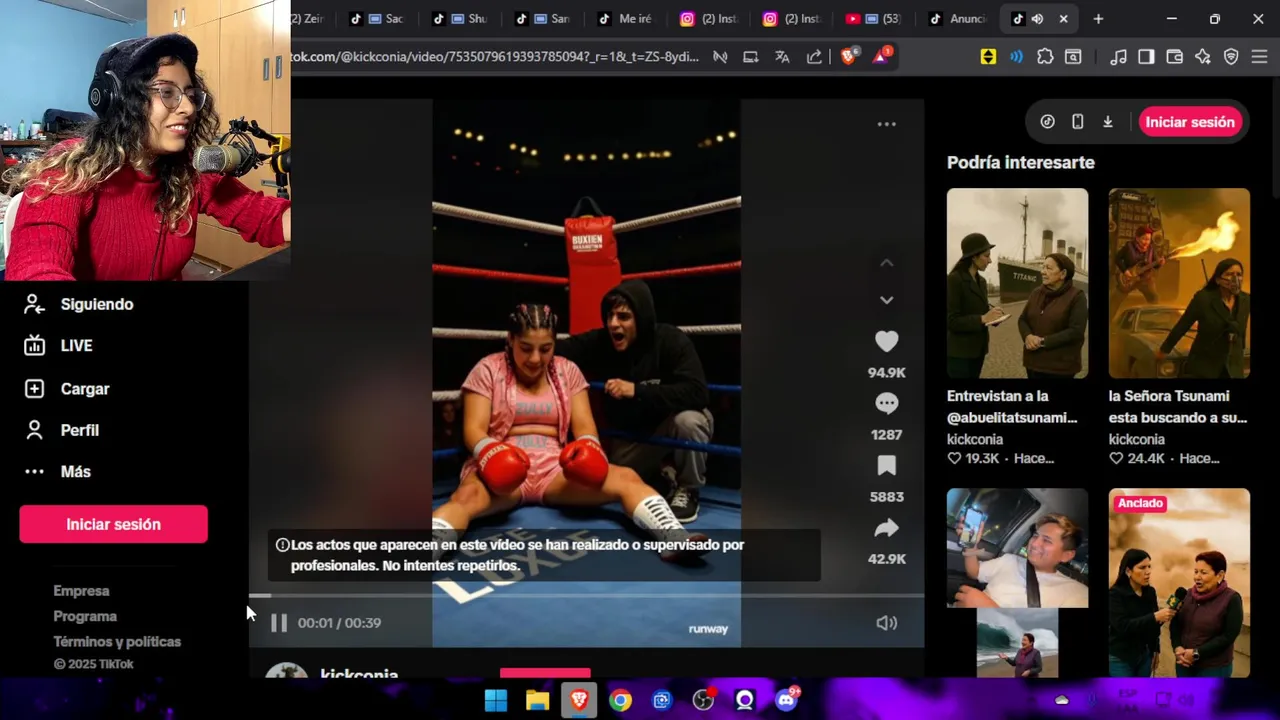Open comments via the speech bubble icon
The image size is (1280, 720).
(x=886, y=404)
